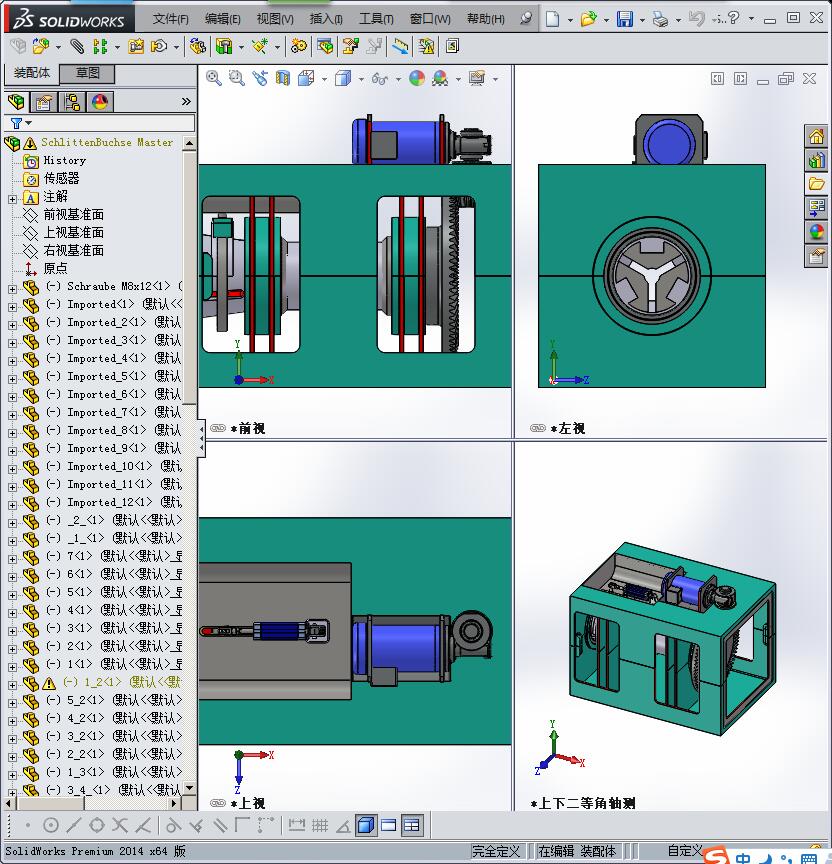
Task: Open the Hide/Show Items dropdown arrow
Action: (398, 79)
